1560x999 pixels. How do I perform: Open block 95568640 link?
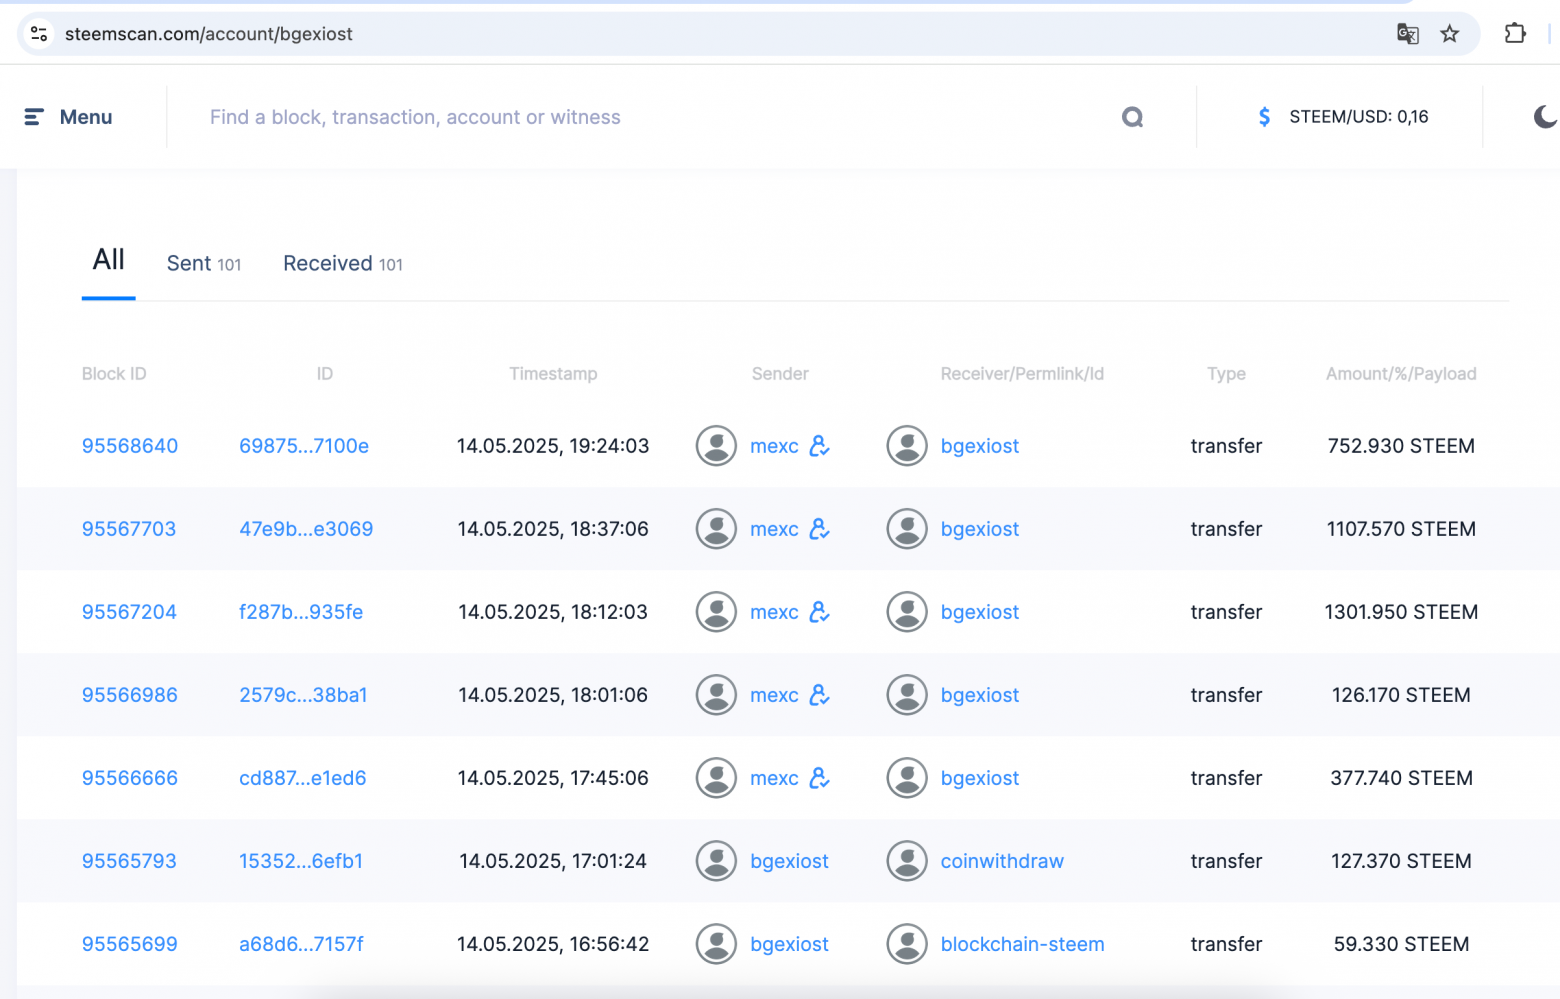[130, 446]
